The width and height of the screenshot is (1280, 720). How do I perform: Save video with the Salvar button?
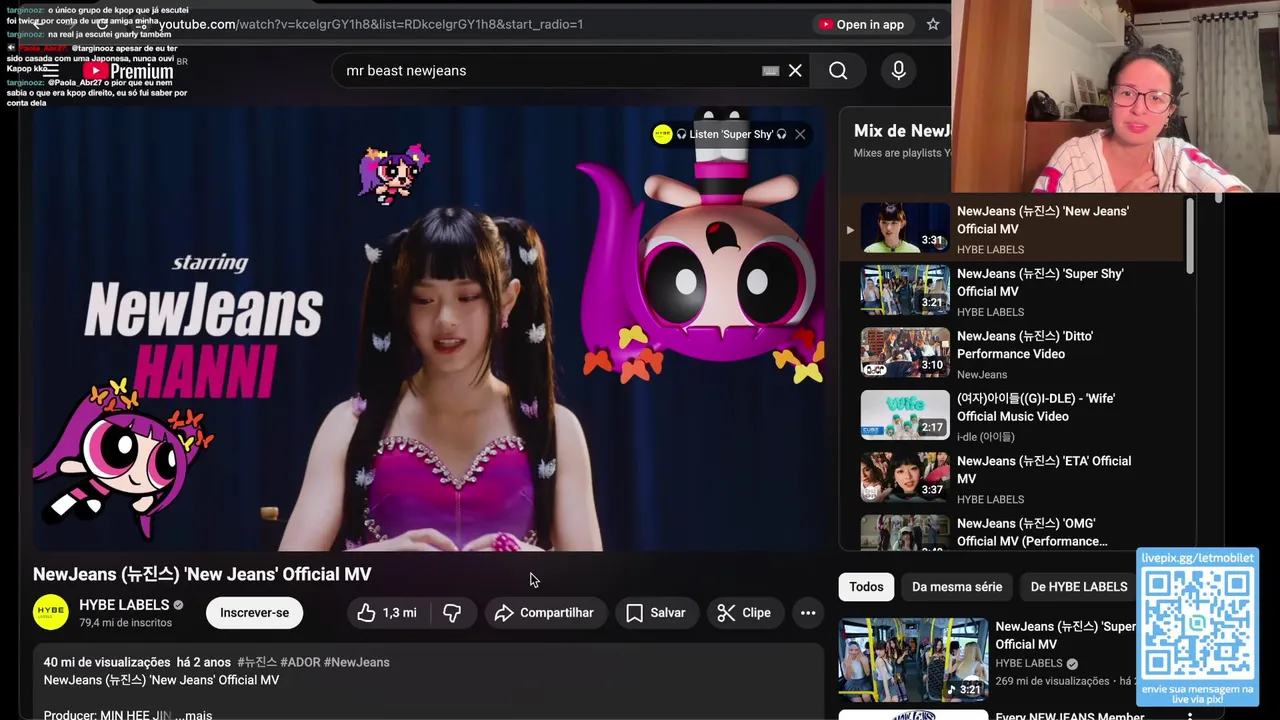[656, 613]
